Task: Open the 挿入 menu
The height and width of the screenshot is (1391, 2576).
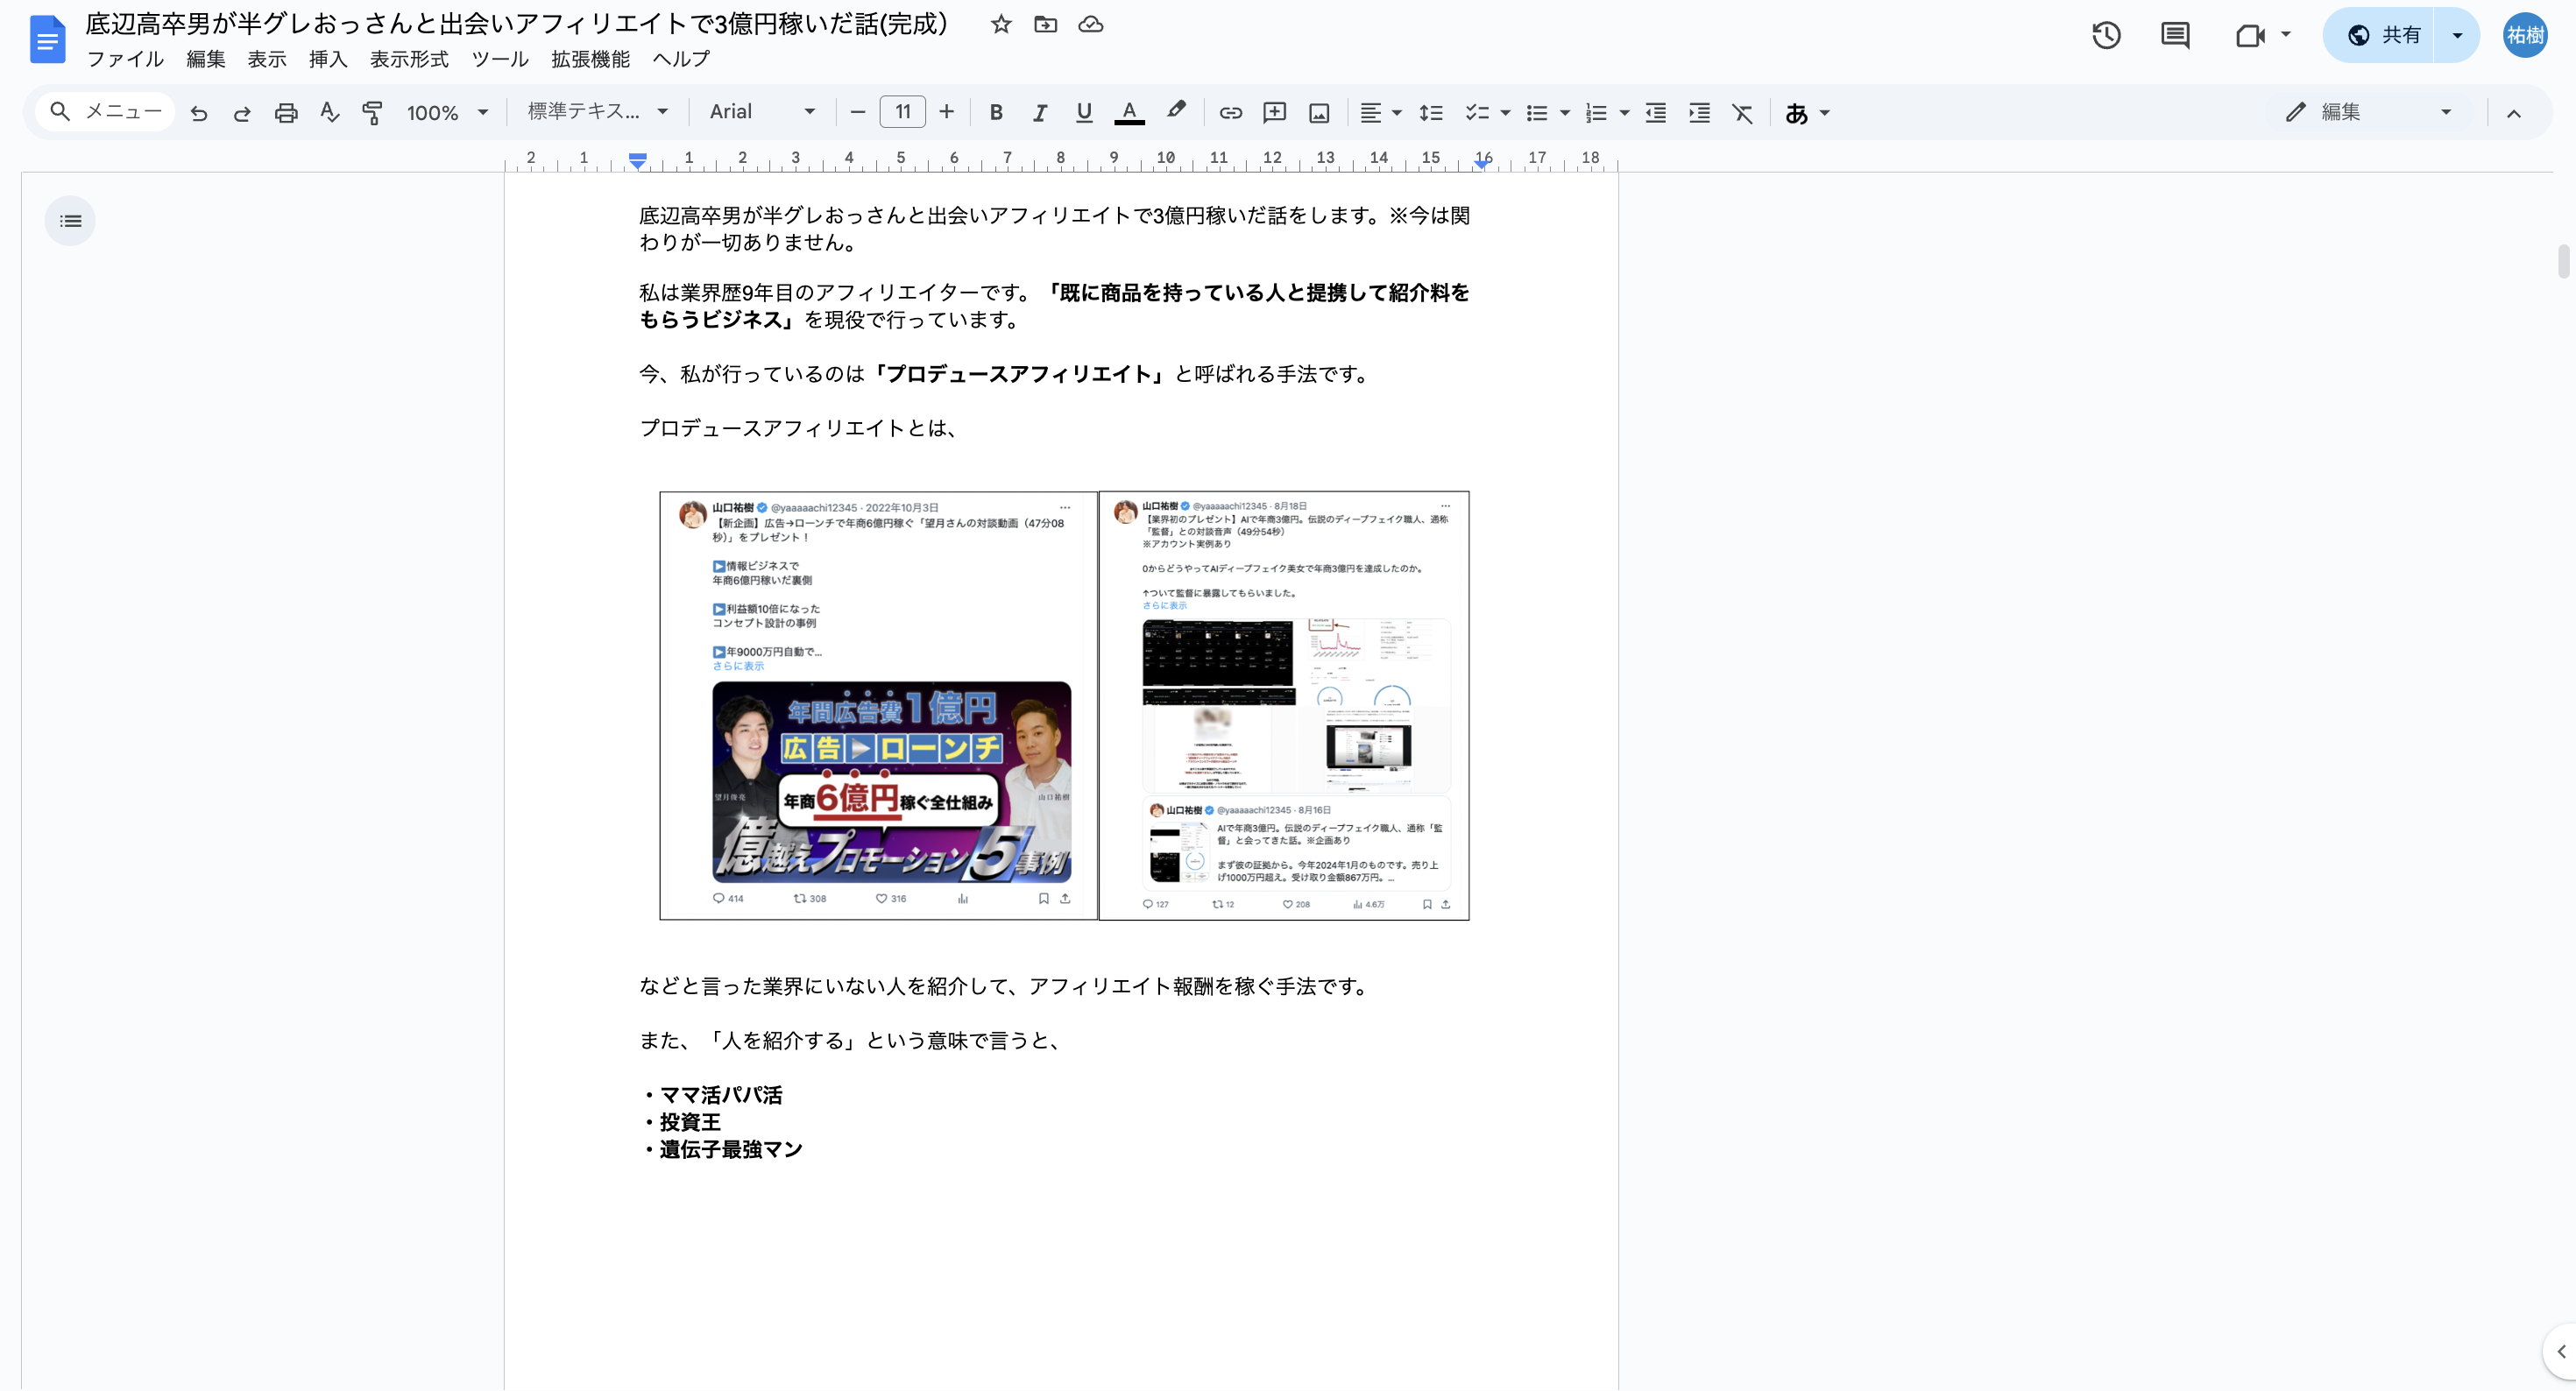Action: [x=327, y=59]
